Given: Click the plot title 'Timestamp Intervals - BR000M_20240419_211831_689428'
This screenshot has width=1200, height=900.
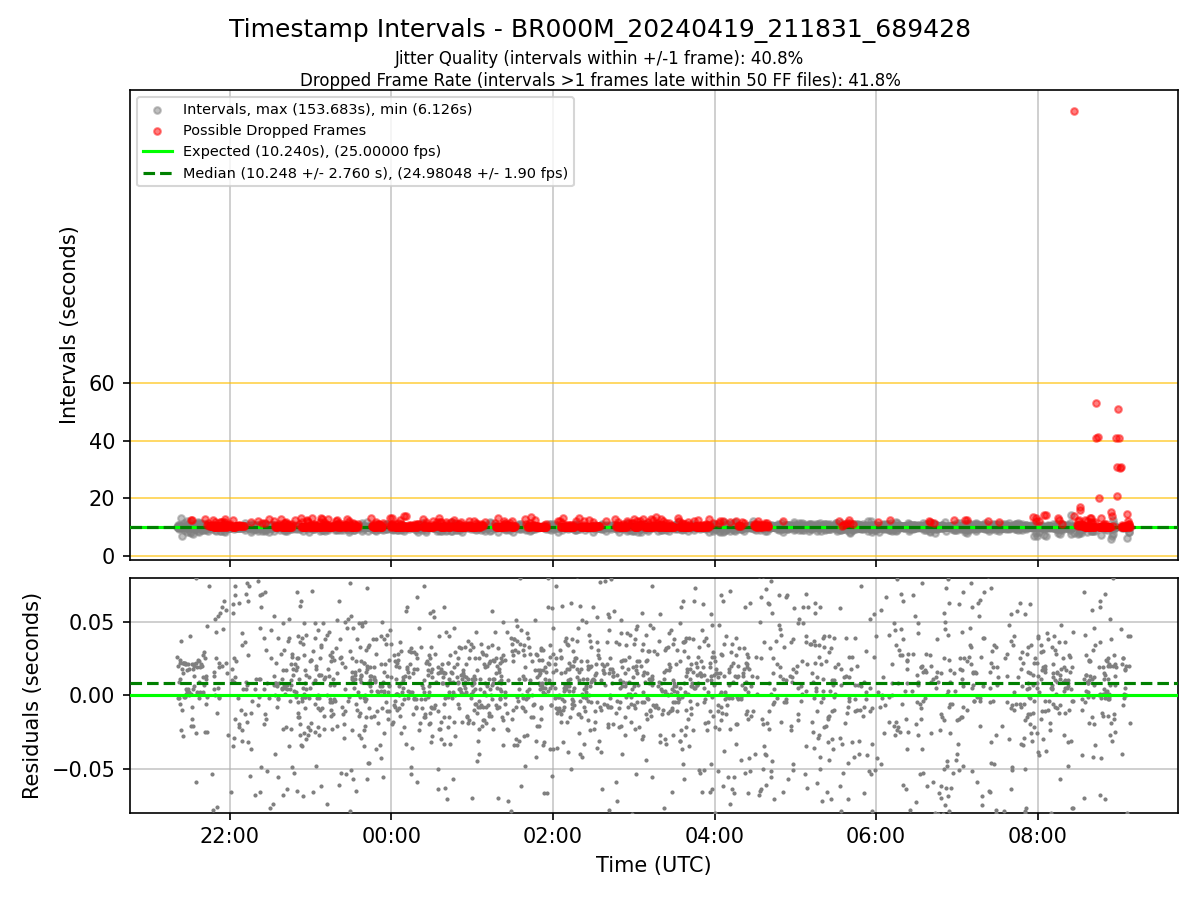Looking at the screenshot, I should coord(600,29).
